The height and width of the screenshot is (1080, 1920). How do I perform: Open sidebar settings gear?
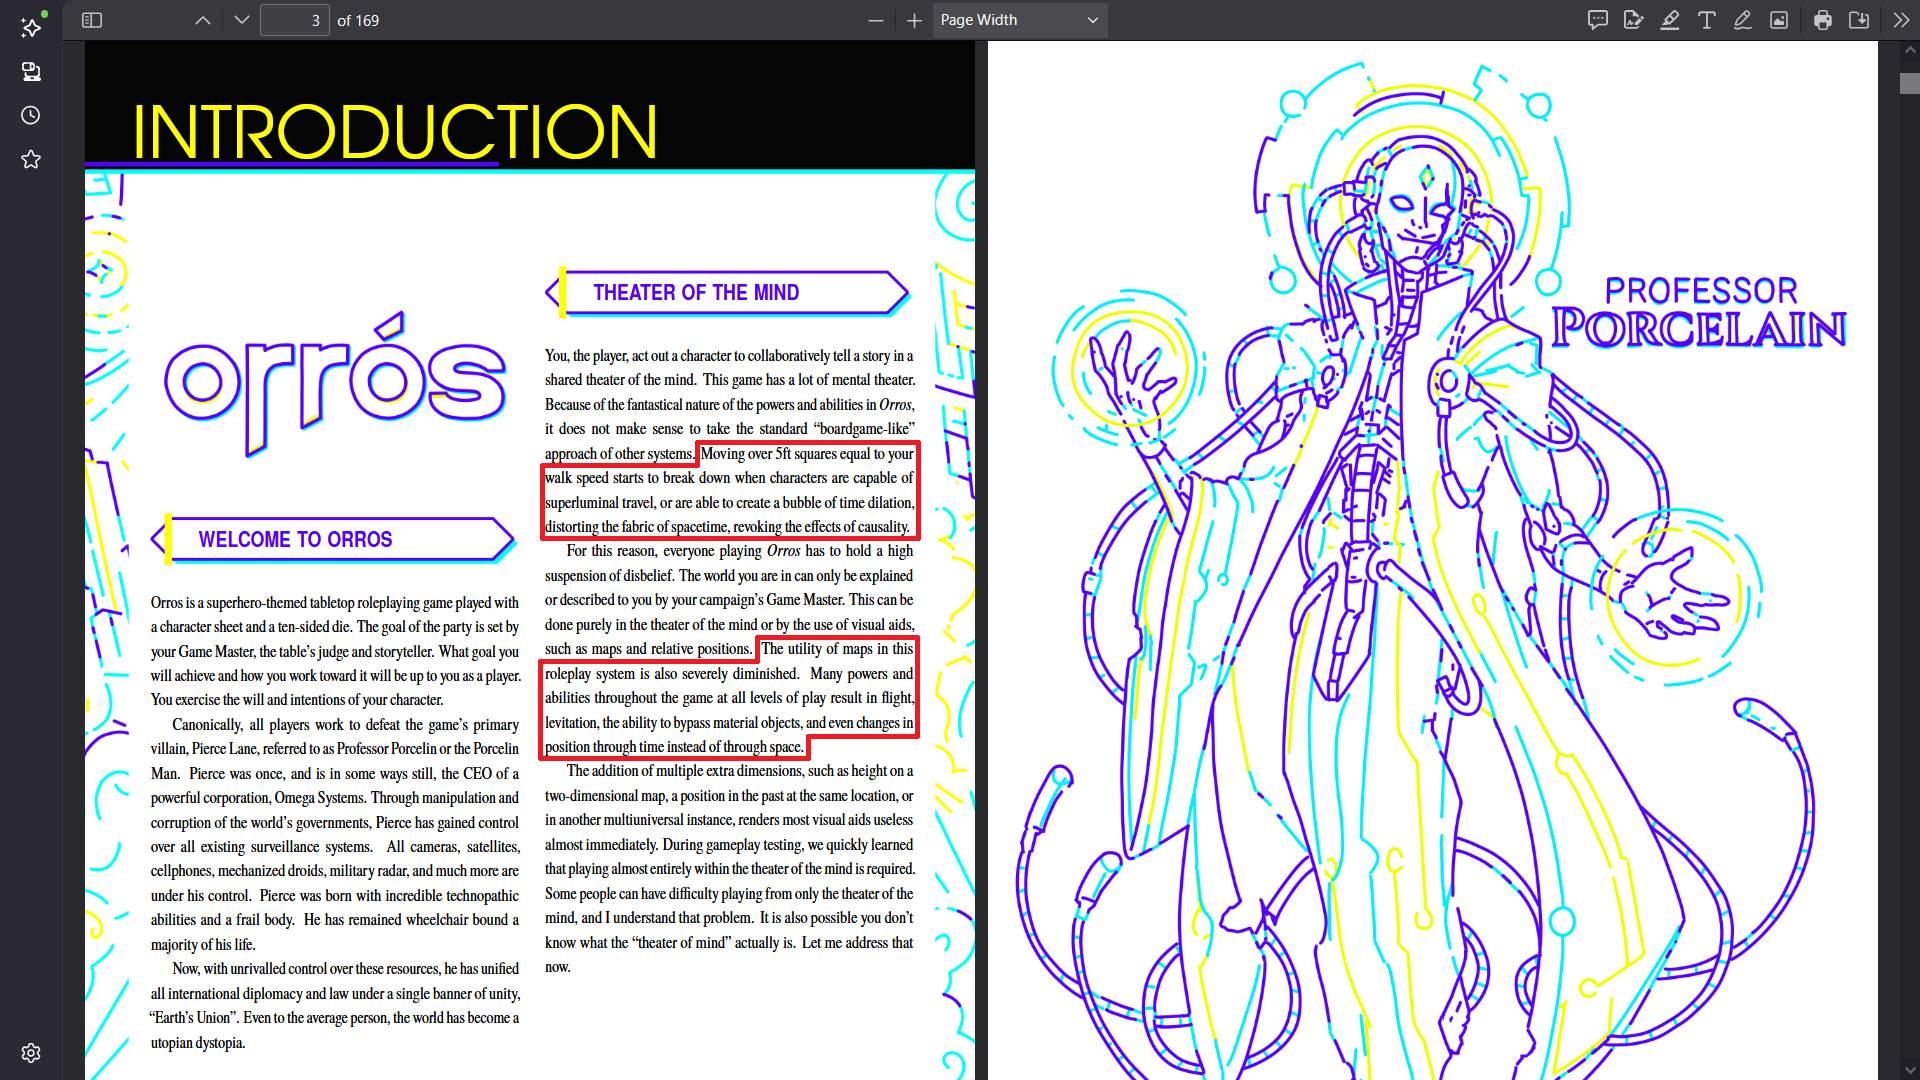tap(31, 1053)
